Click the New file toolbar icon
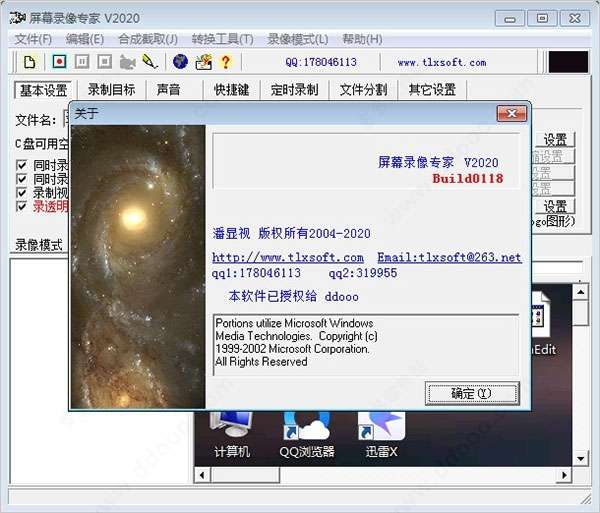Viewport: 600px width, 513px height. 30,62
